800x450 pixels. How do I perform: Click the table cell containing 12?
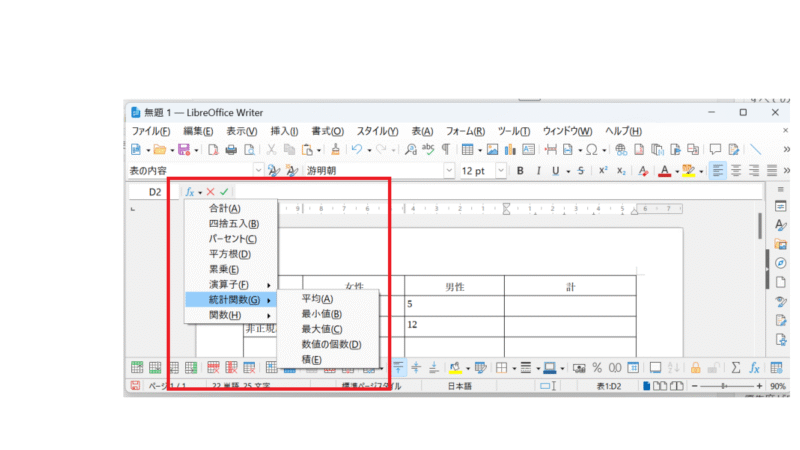click(454, 326)
